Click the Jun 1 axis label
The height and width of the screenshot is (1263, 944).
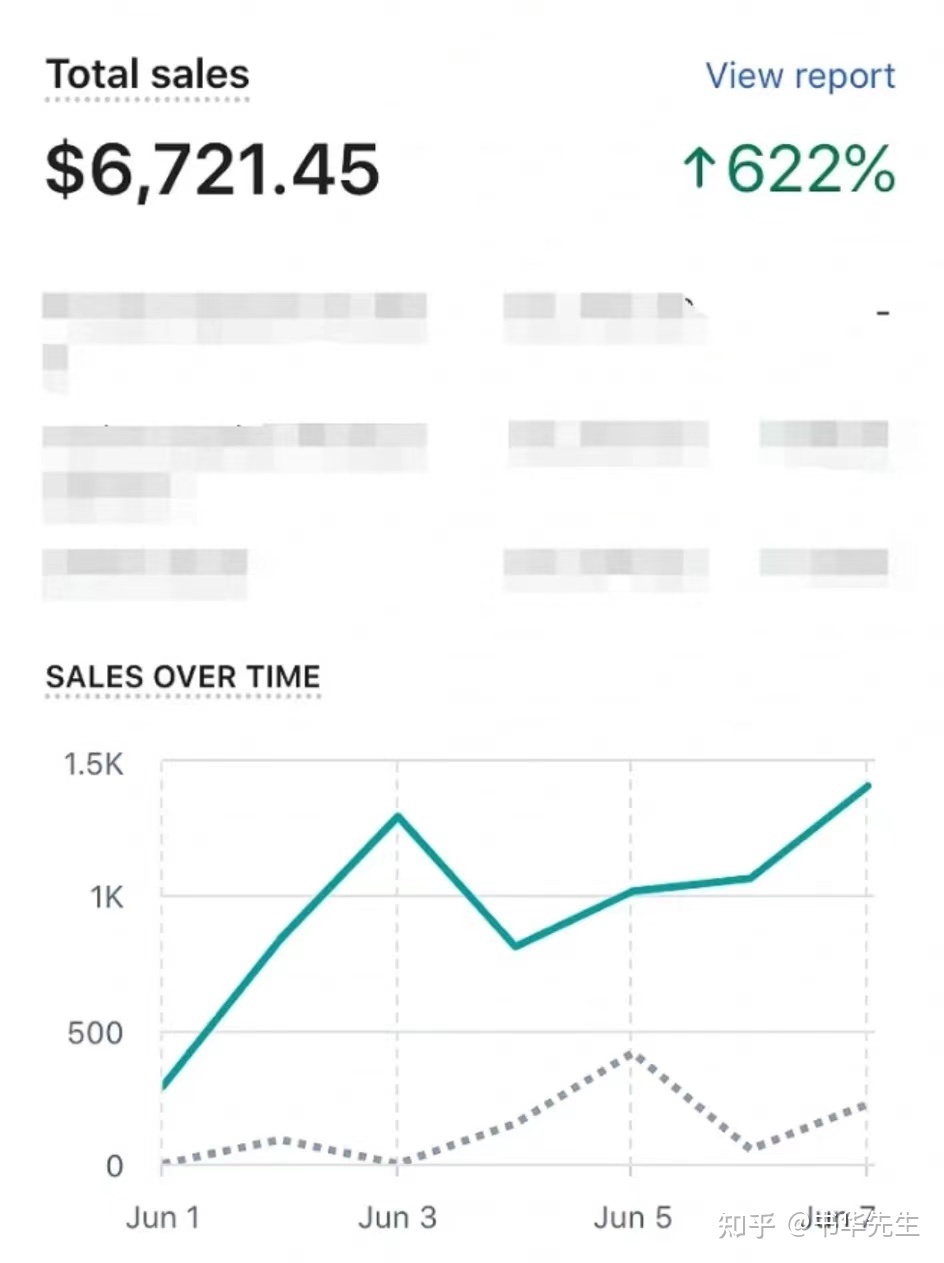(163, 1218)
